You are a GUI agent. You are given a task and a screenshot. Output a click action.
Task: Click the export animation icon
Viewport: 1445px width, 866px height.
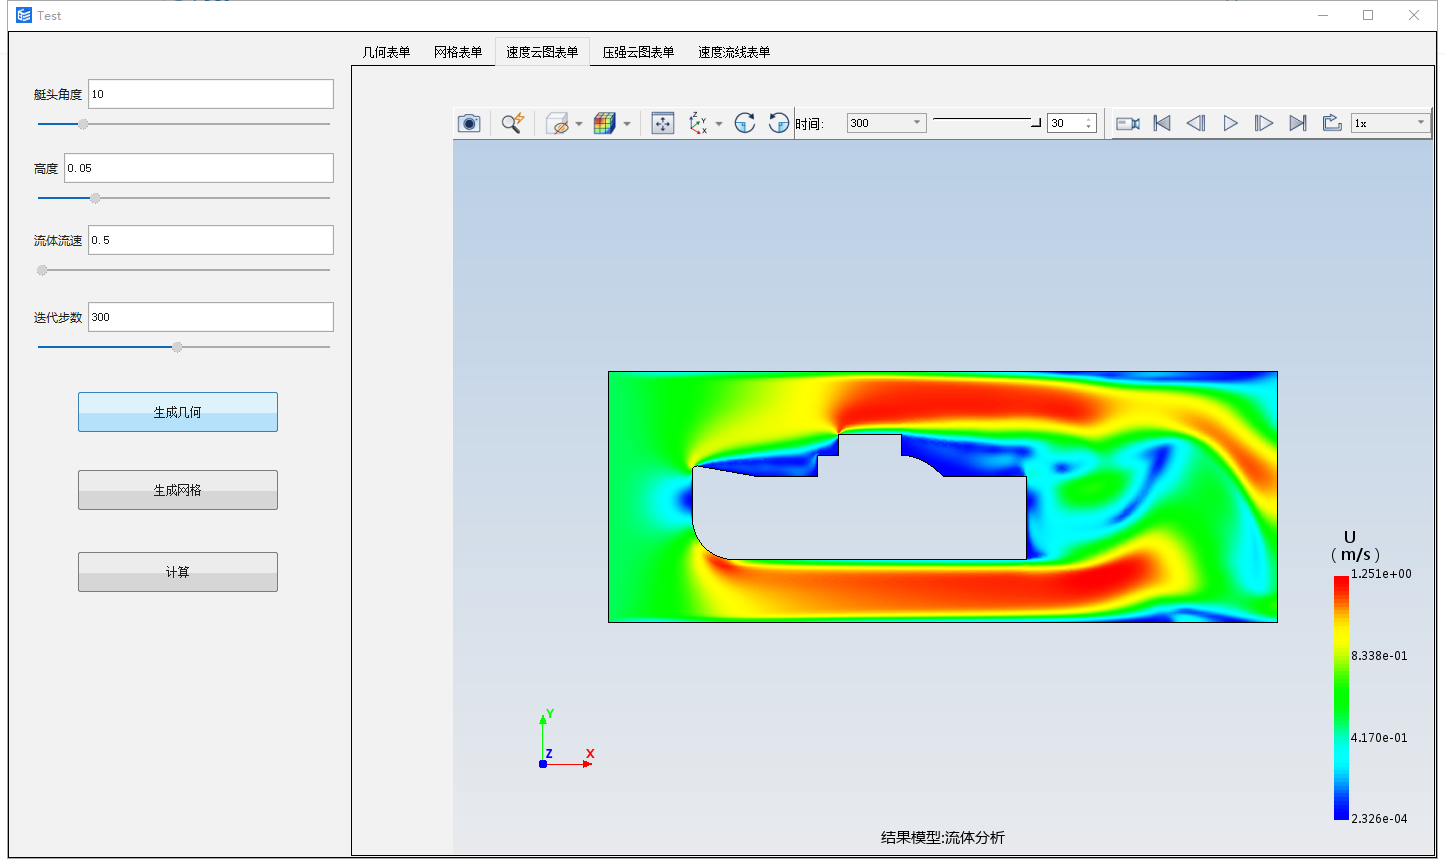point(1332,123)
